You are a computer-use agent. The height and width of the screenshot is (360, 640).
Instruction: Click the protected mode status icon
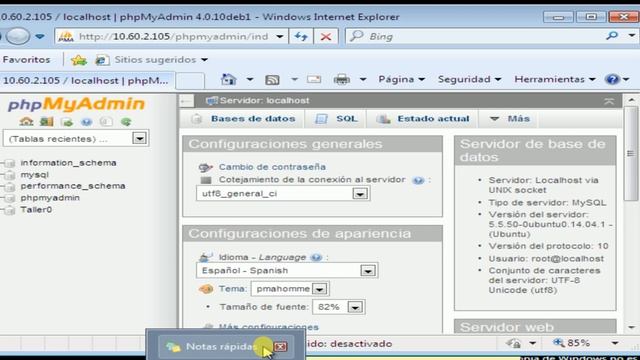click(513, 344)
